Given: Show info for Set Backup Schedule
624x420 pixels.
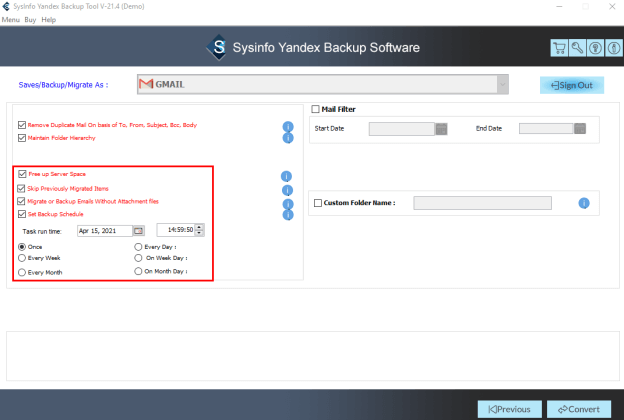Looking at the screenshot, I should [288, 215].
